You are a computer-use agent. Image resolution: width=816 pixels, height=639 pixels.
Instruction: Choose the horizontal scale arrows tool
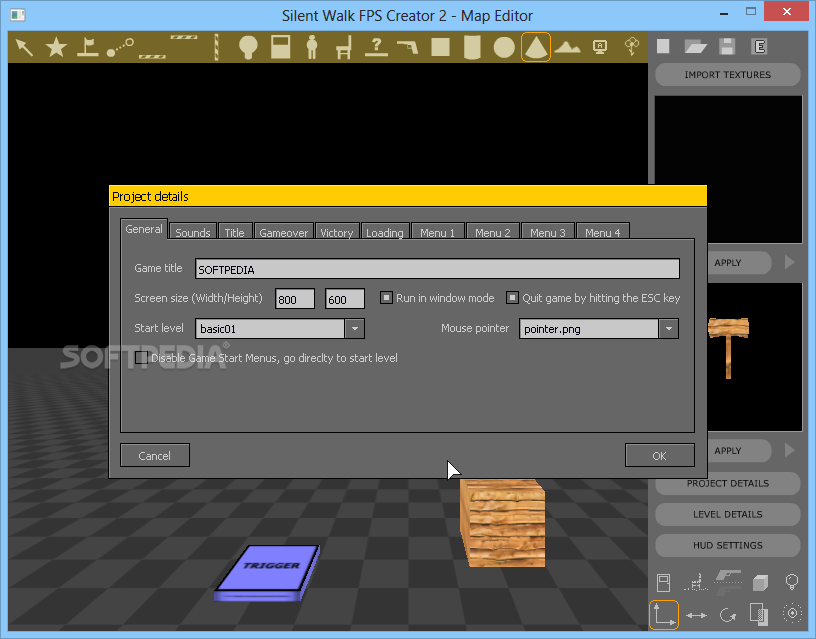(696, 615)
